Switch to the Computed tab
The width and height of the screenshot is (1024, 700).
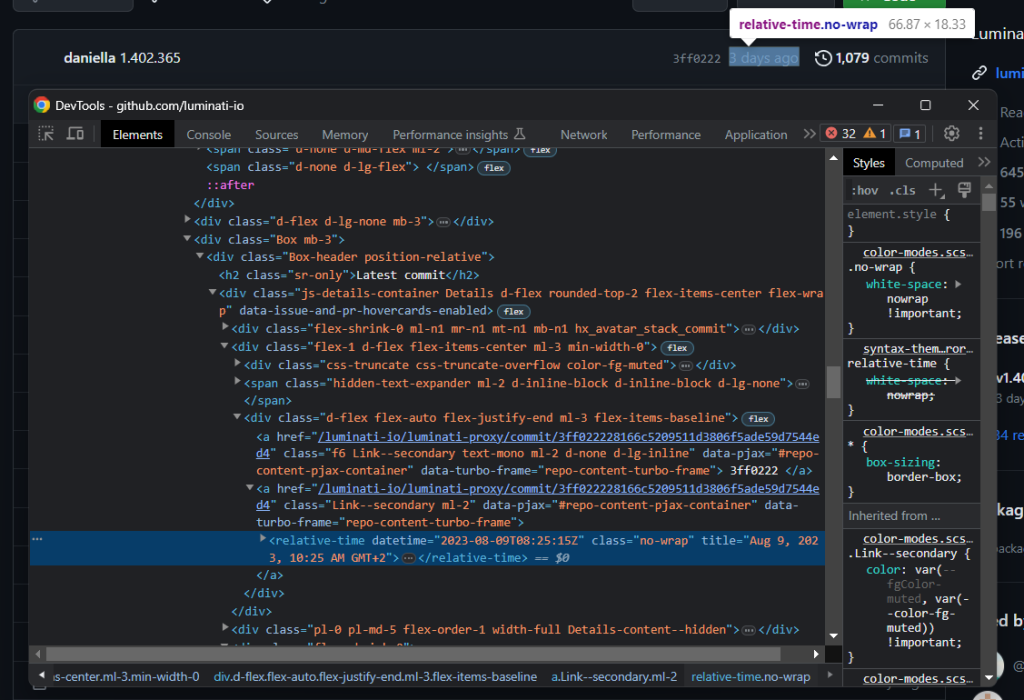coord(934,161)
